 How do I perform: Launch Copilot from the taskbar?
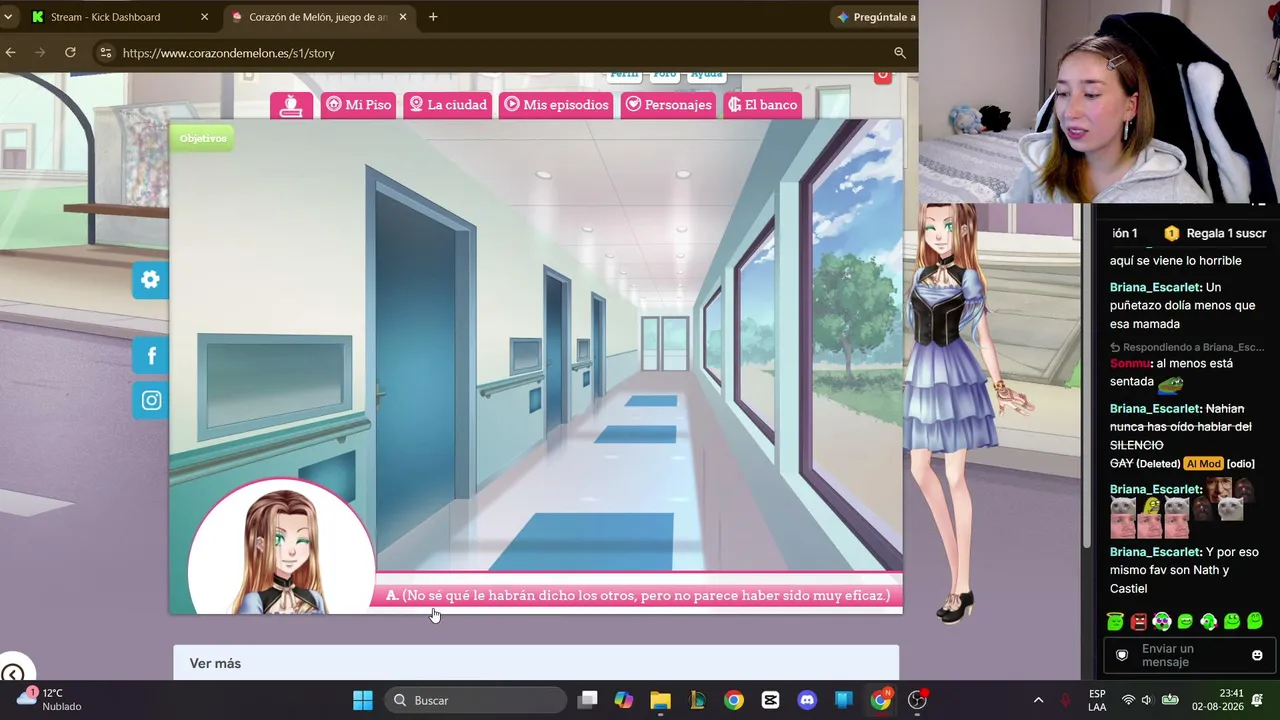coord(624,700)
